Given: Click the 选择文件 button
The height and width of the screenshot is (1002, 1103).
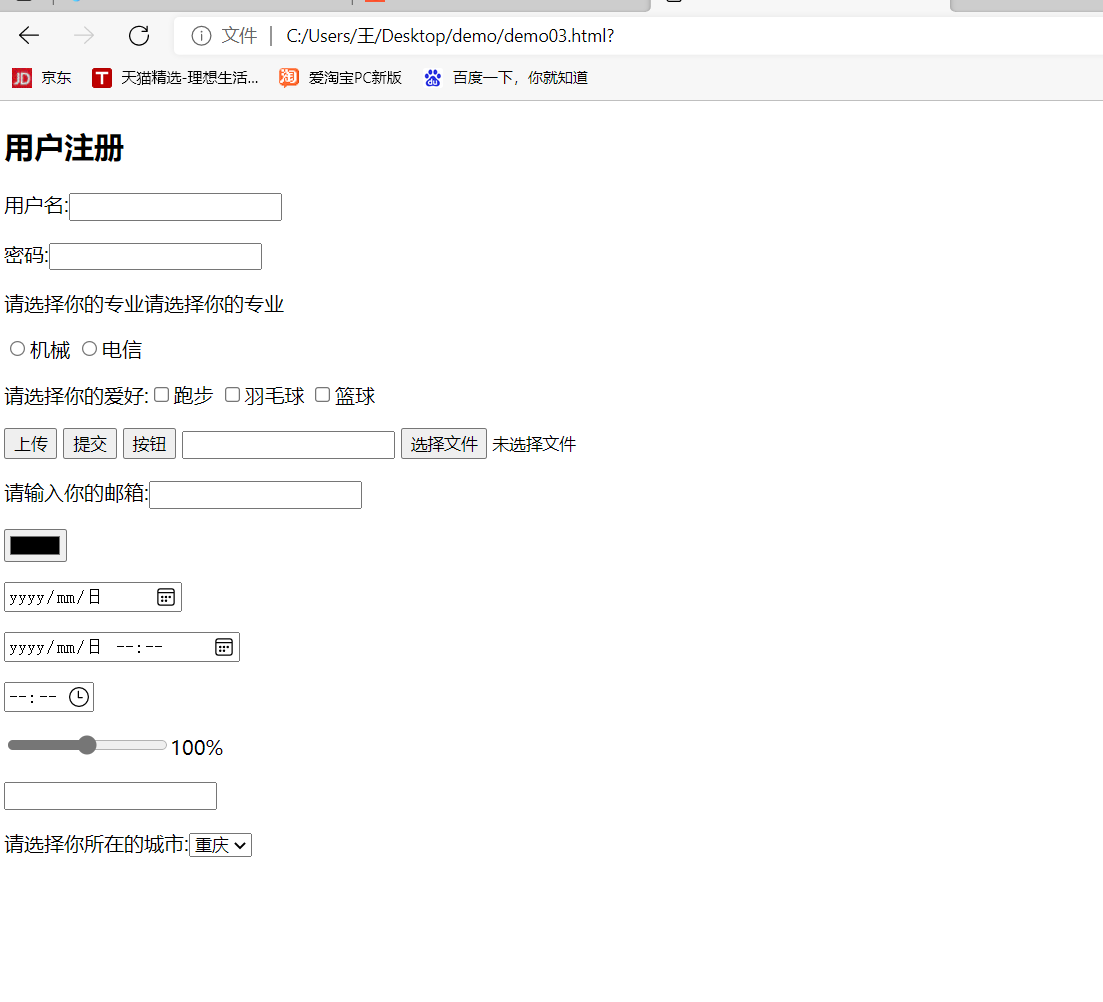Looking at the screenshot, I should pos(444,444).
